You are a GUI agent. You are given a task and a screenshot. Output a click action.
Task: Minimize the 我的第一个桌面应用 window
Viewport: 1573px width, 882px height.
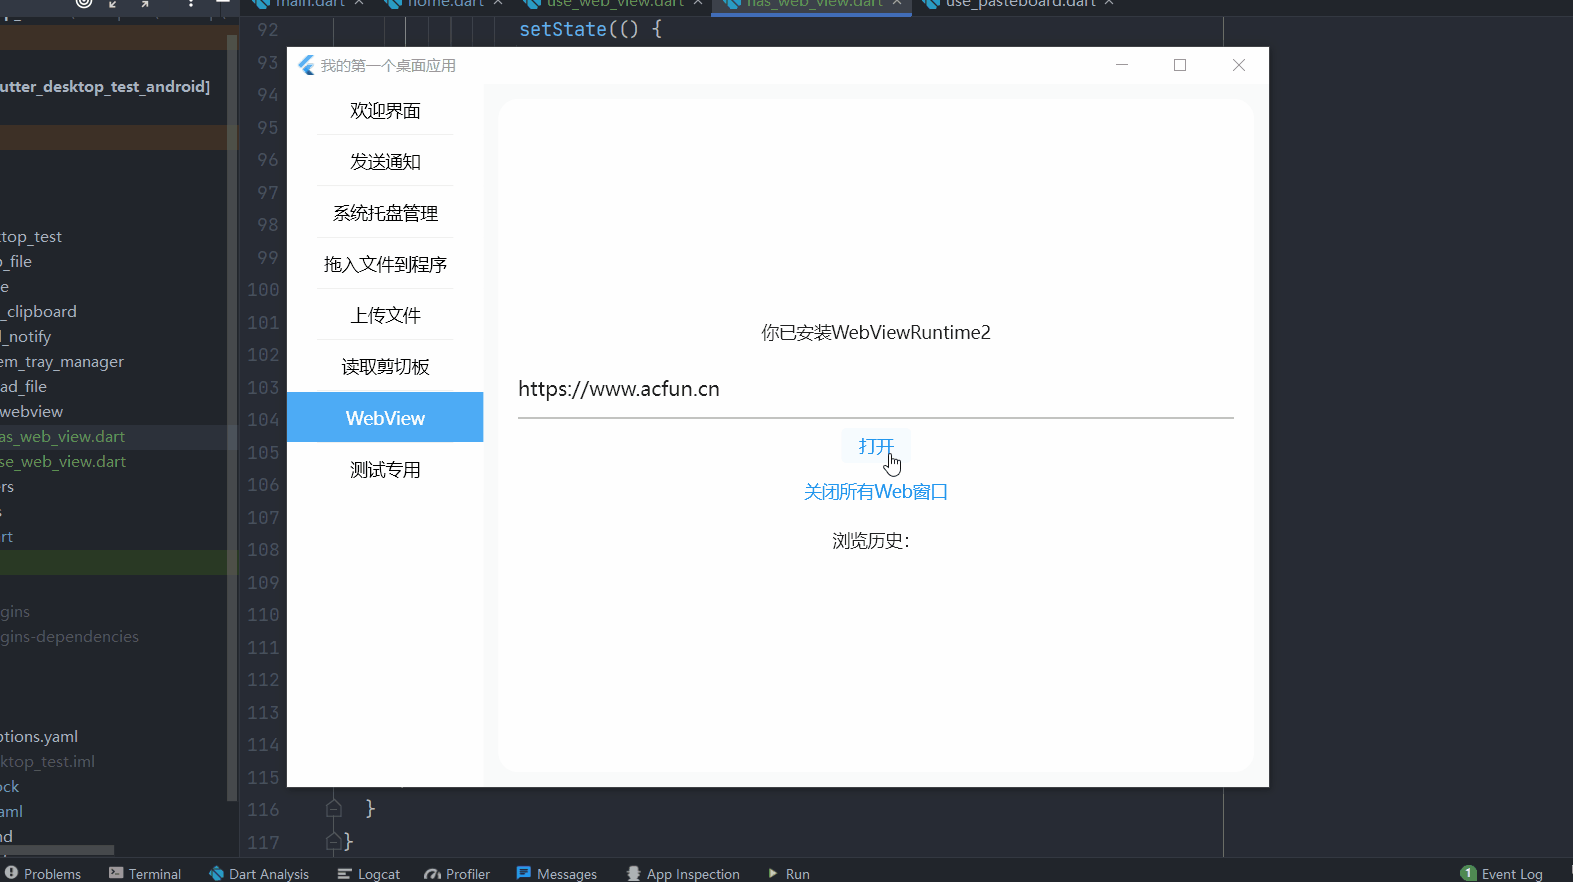pos(1122,65)
